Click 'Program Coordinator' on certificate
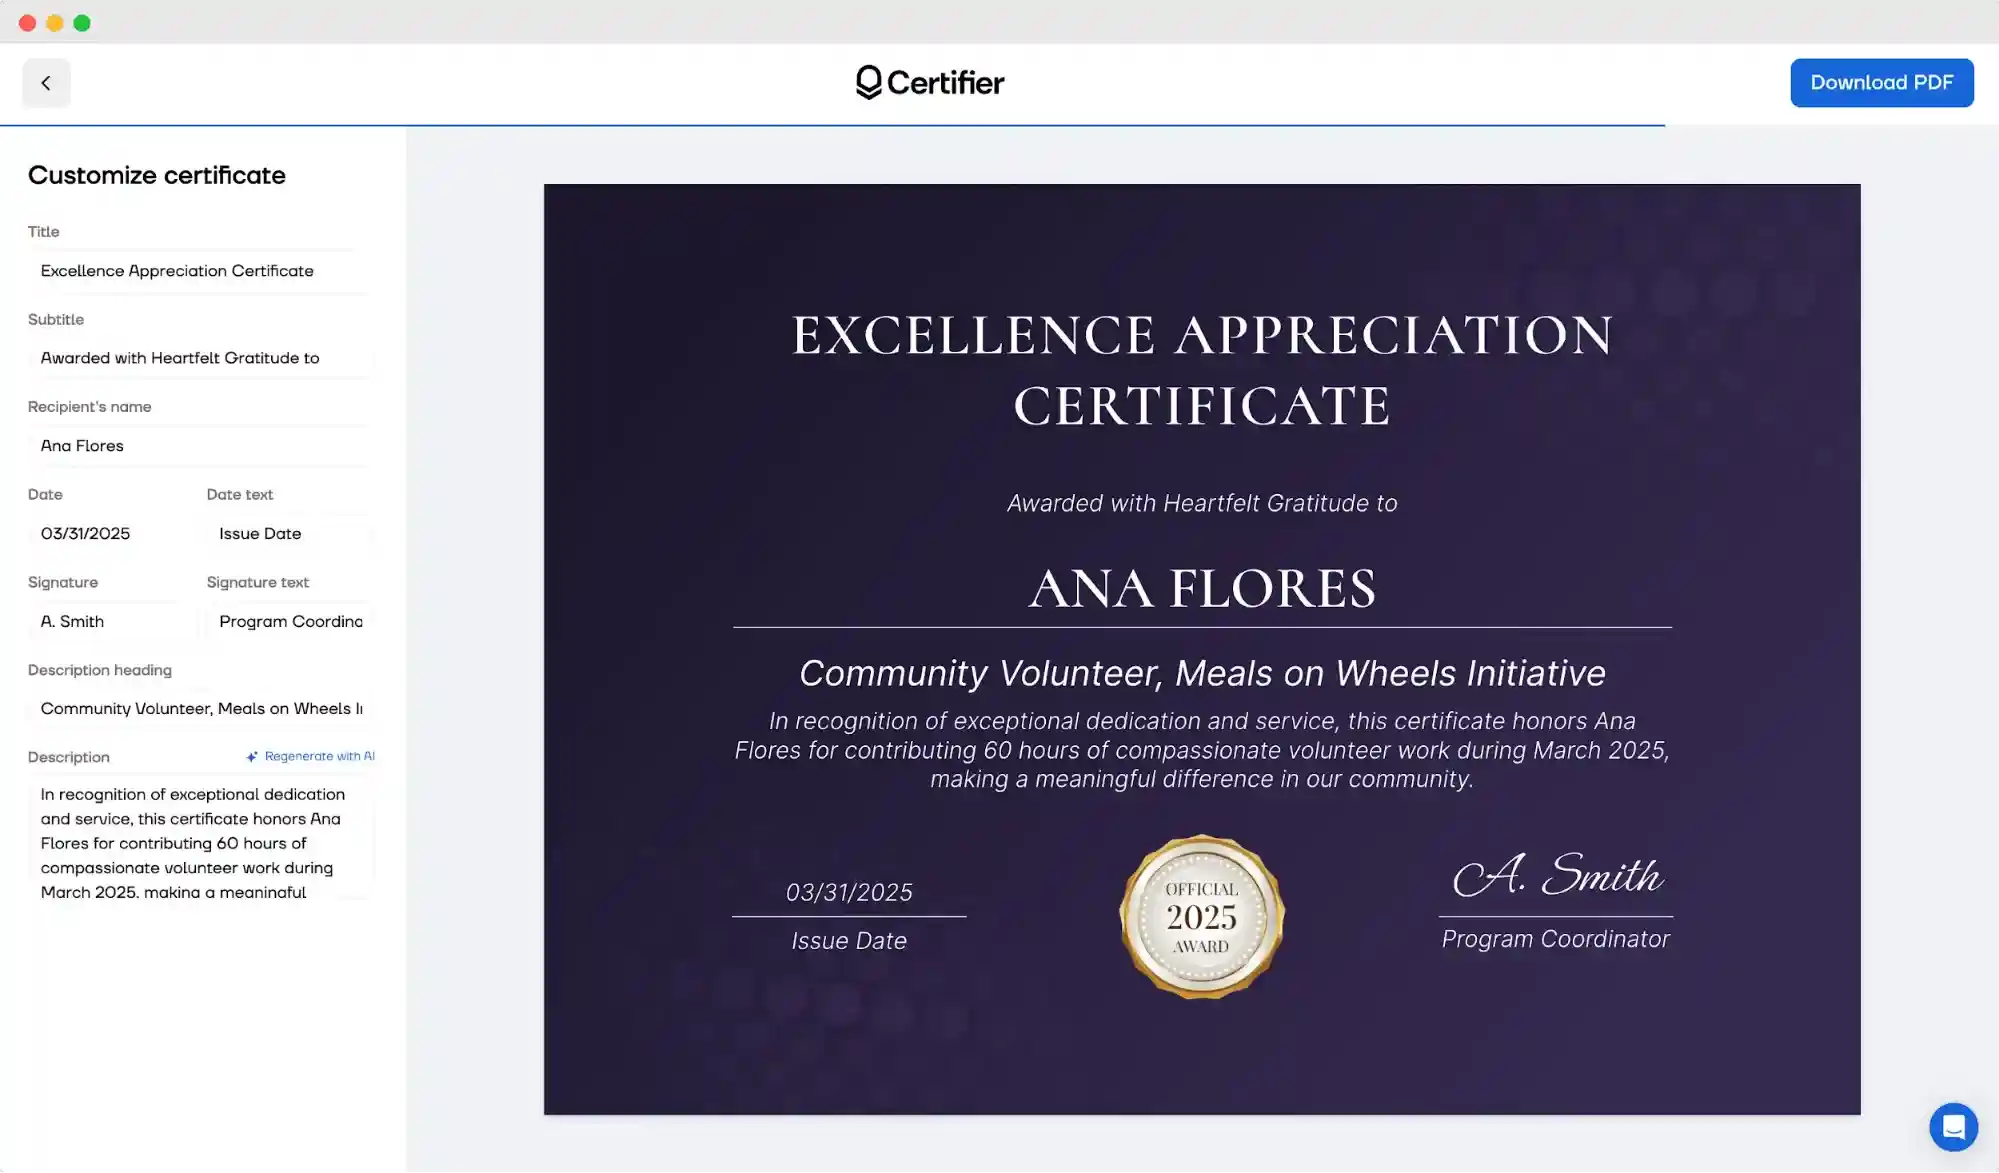Image resolution: width=1999 pixels, height=1173 pixels. tap(1555, 940)
